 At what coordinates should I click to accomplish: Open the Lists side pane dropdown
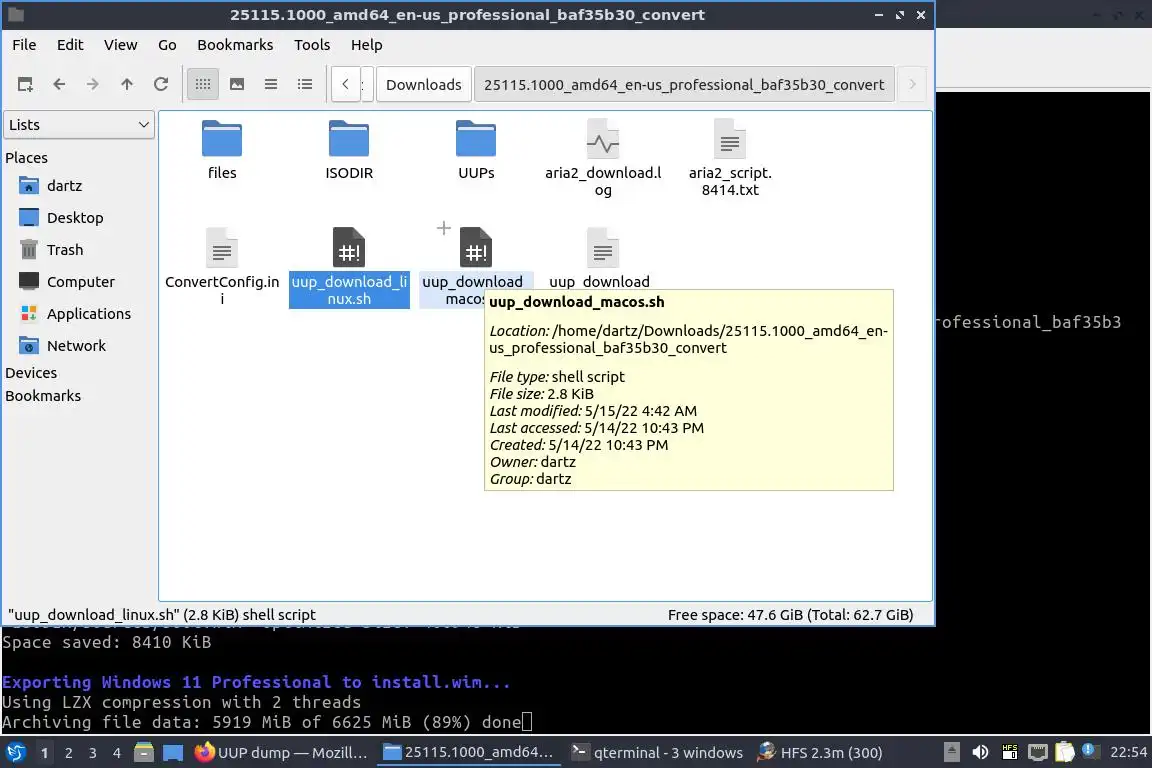pyautogui.click(x=79, y=125)
